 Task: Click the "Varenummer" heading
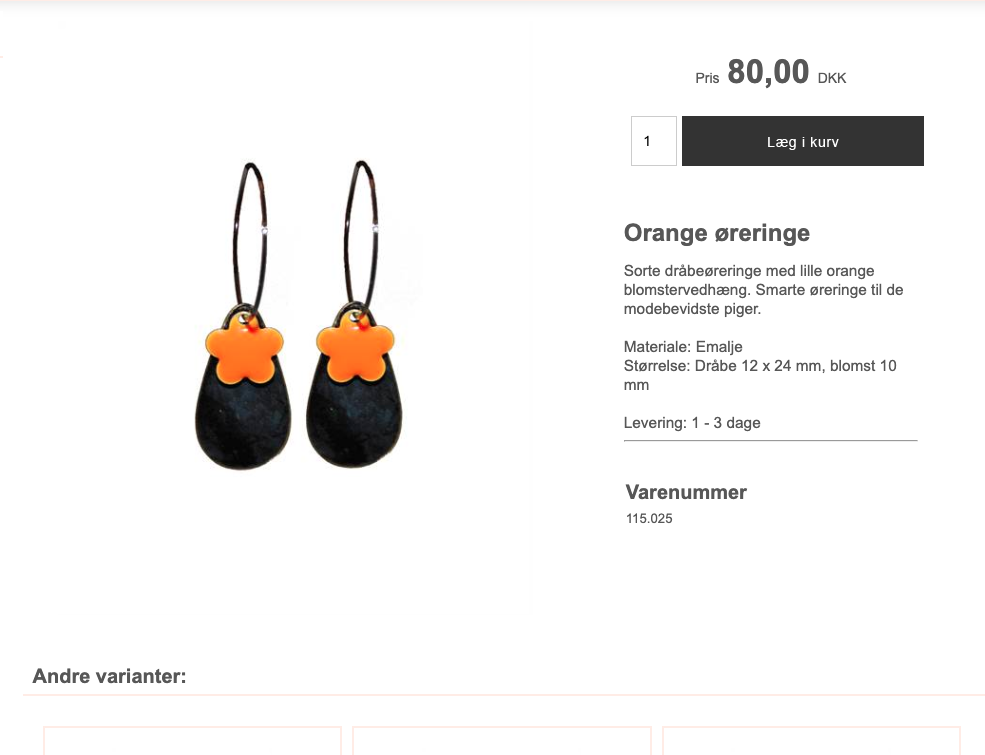[686, 492]
